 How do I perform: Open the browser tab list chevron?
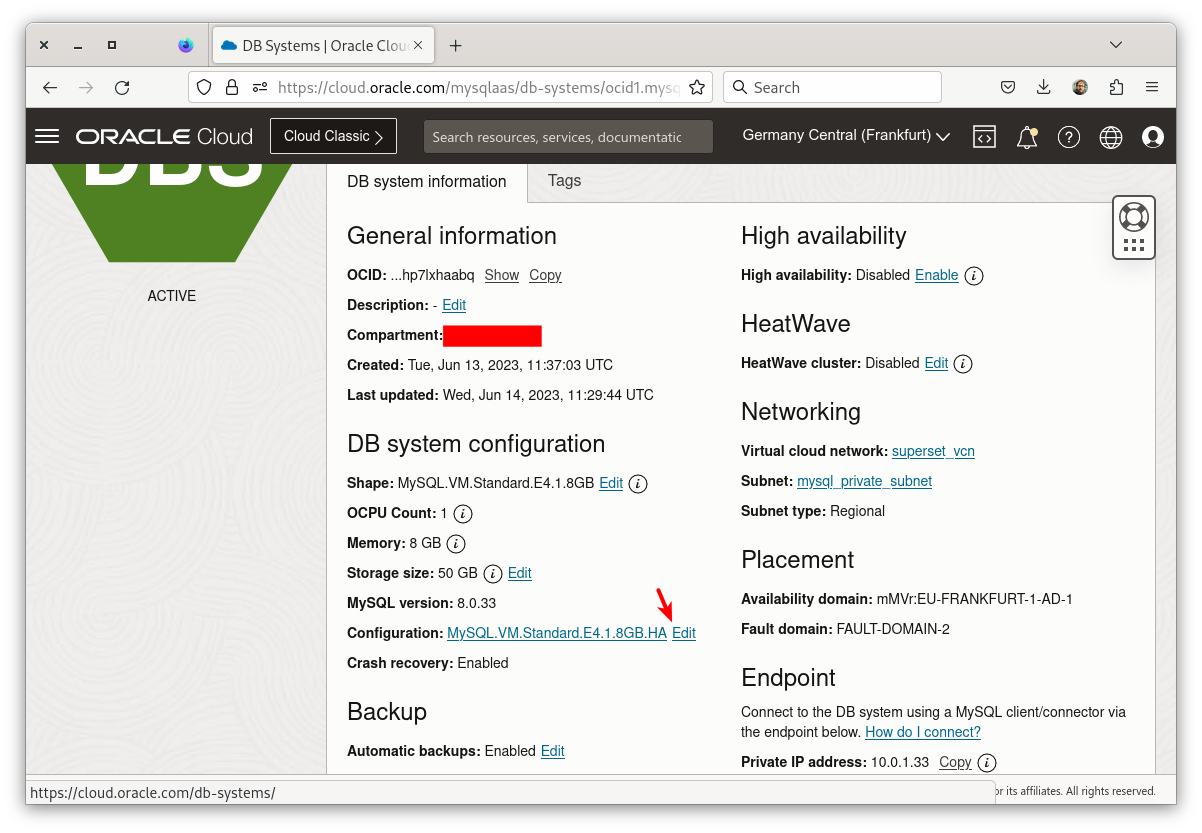click(x=1115, y=45)
